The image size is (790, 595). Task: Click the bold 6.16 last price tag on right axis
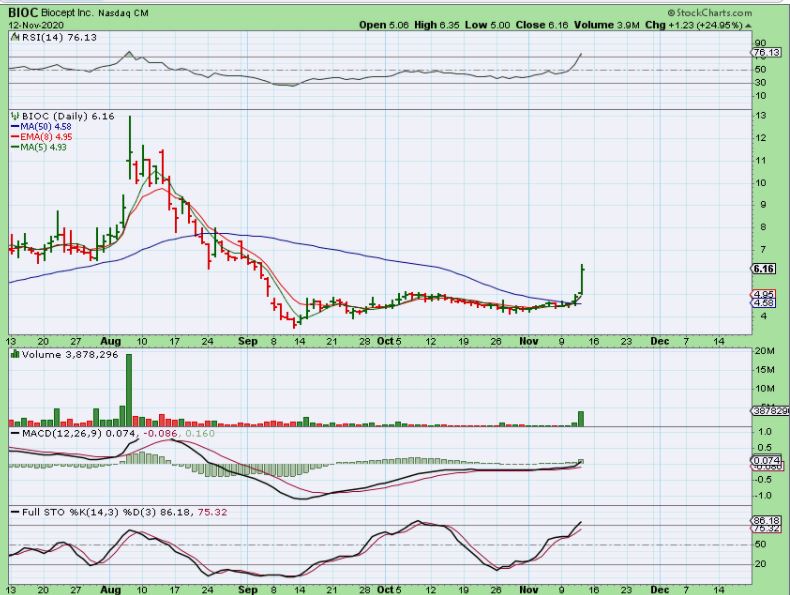pos(764,269)
